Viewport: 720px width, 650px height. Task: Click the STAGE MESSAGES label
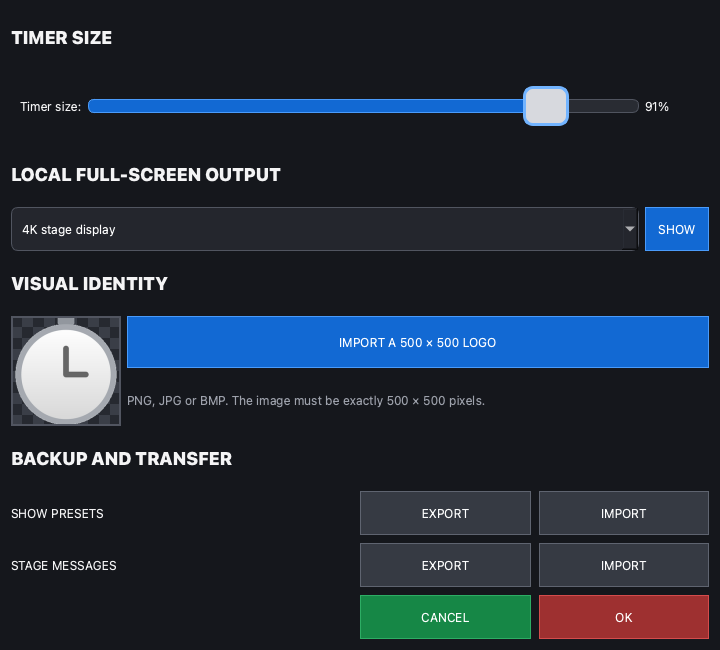64,565
